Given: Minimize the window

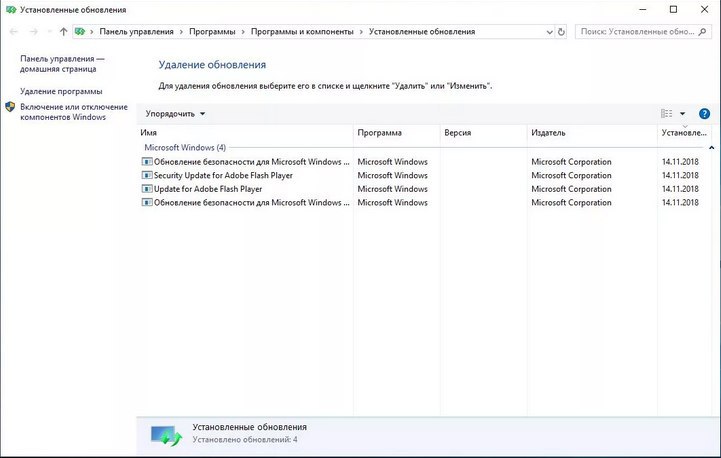Looking at the screenshot, I should click(643, 10).
